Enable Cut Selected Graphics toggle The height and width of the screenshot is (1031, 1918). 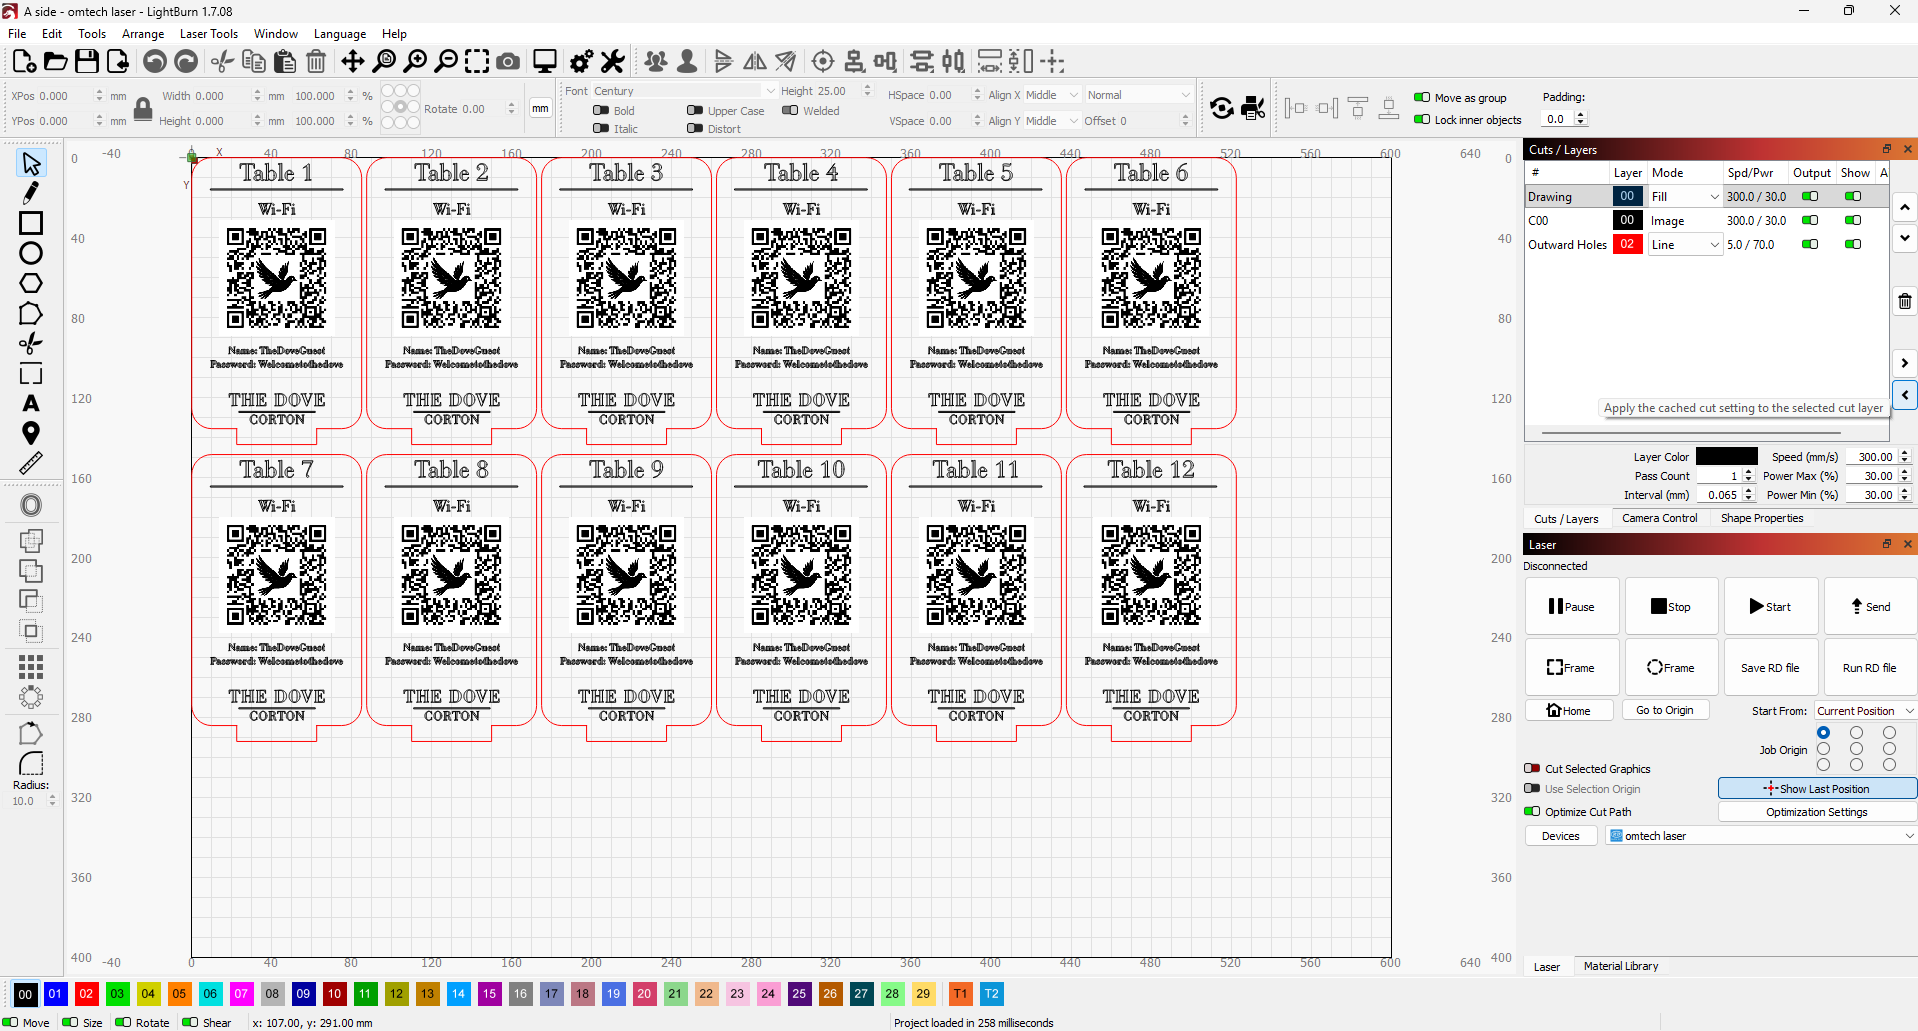click(1532, 769)
